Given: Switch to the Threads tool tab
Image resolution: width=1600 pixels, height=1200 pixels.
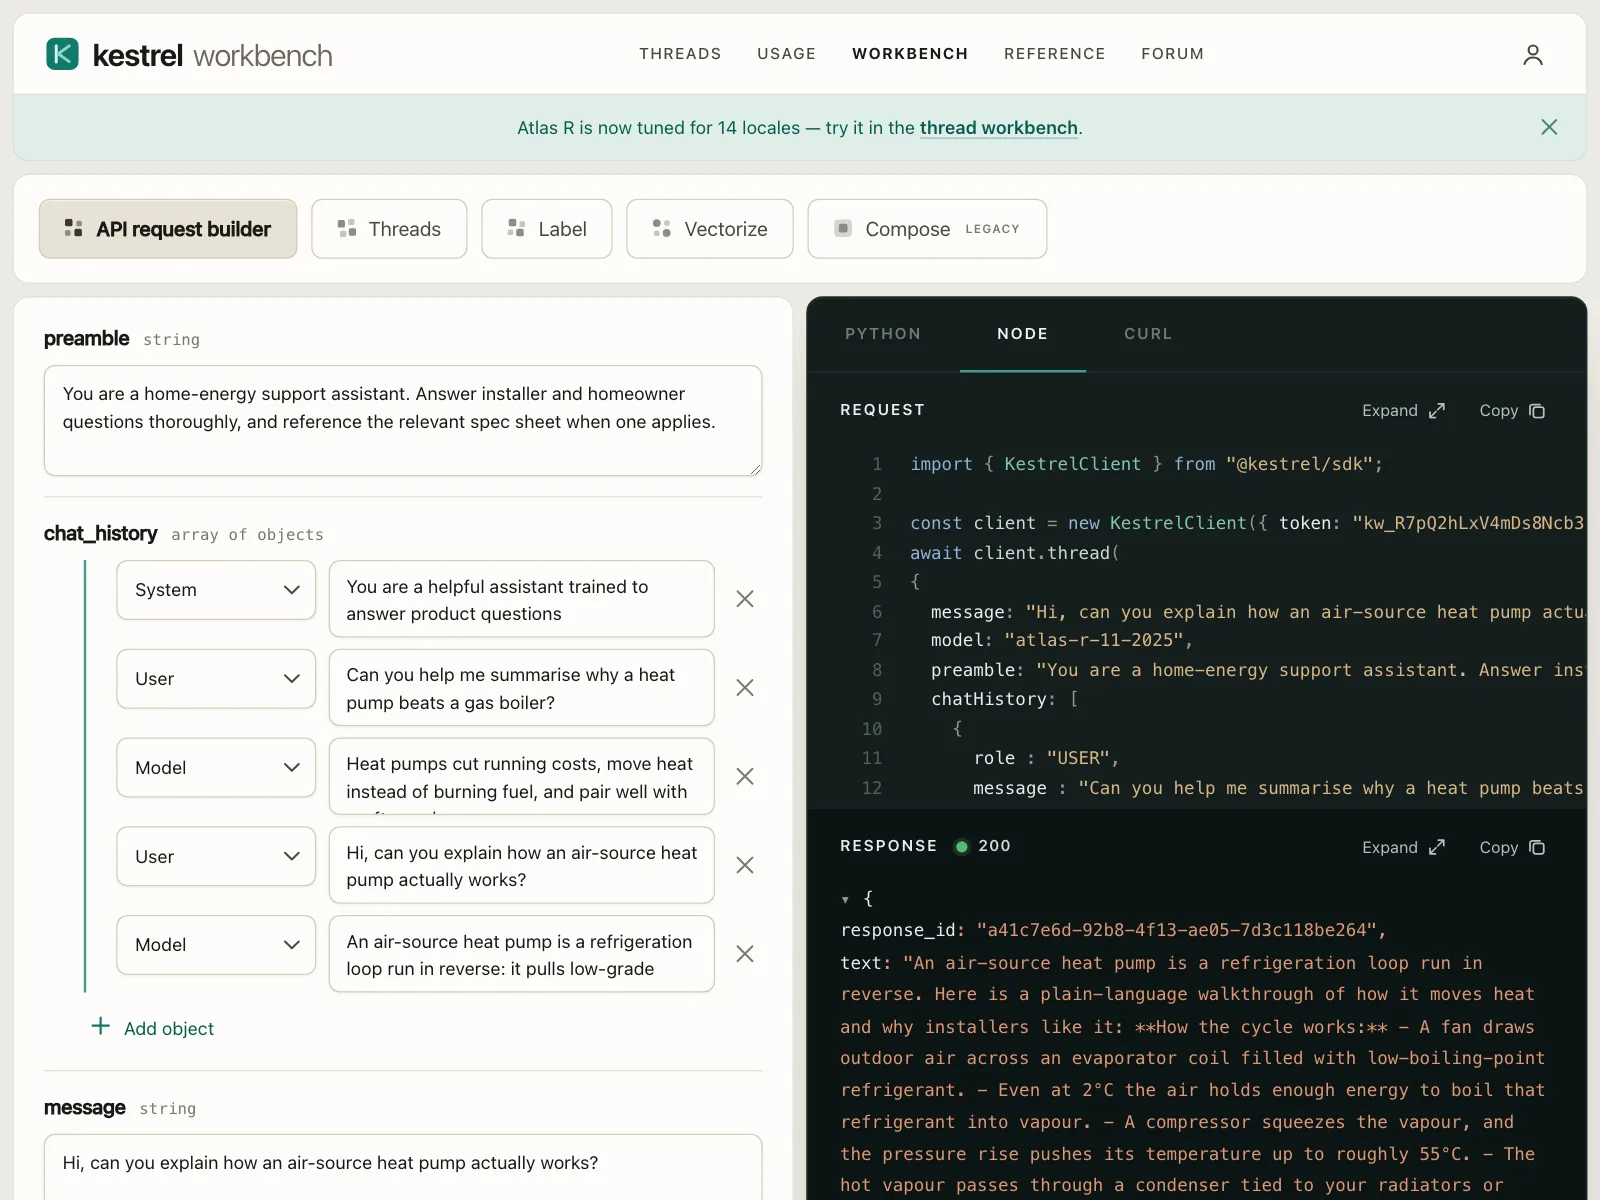Looking at the screenshot, I should tap(389, 229).
